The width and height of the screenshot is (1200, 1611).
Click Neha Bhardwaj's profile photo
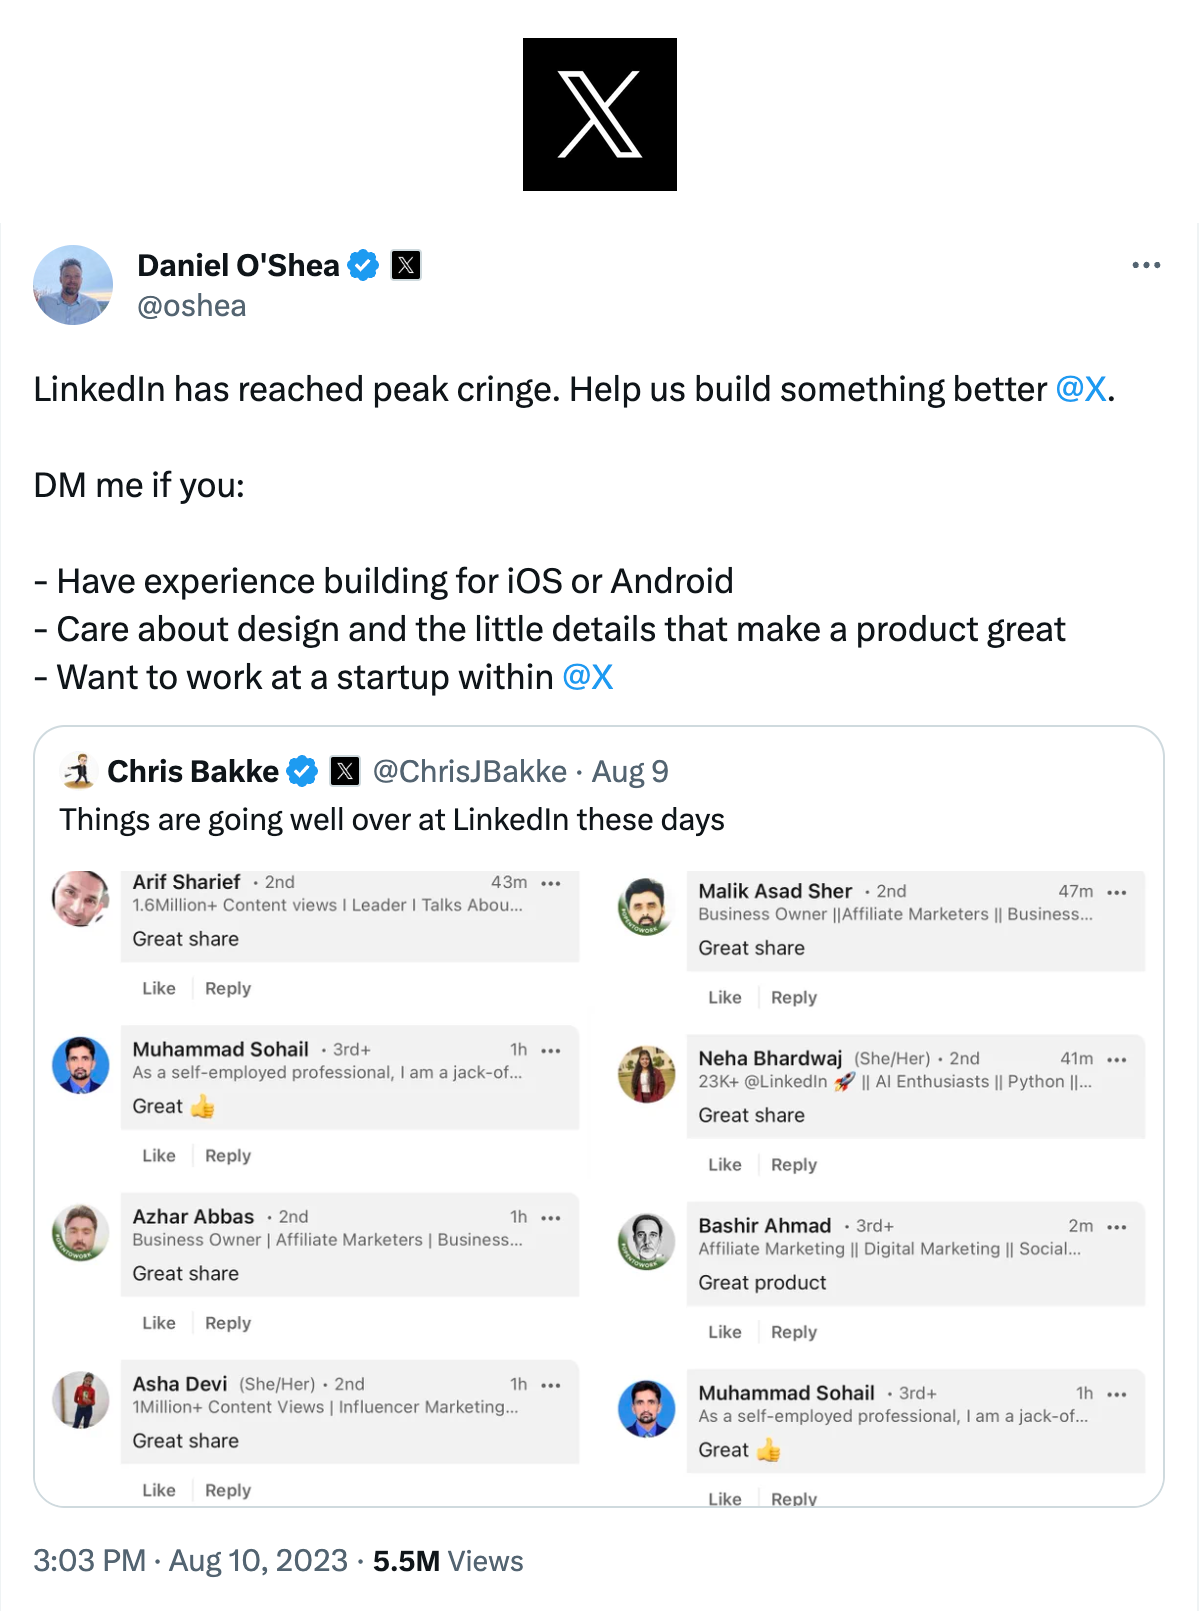647,1074
